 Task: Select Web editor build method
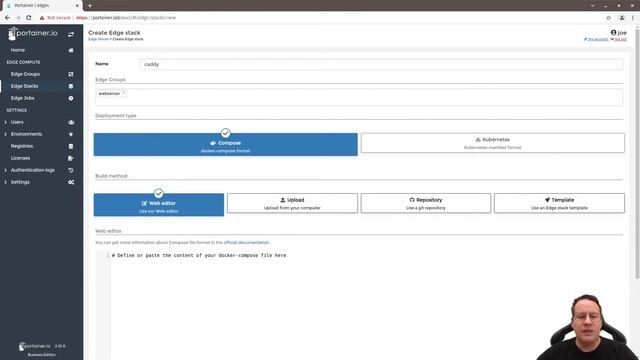coord(159,205)
